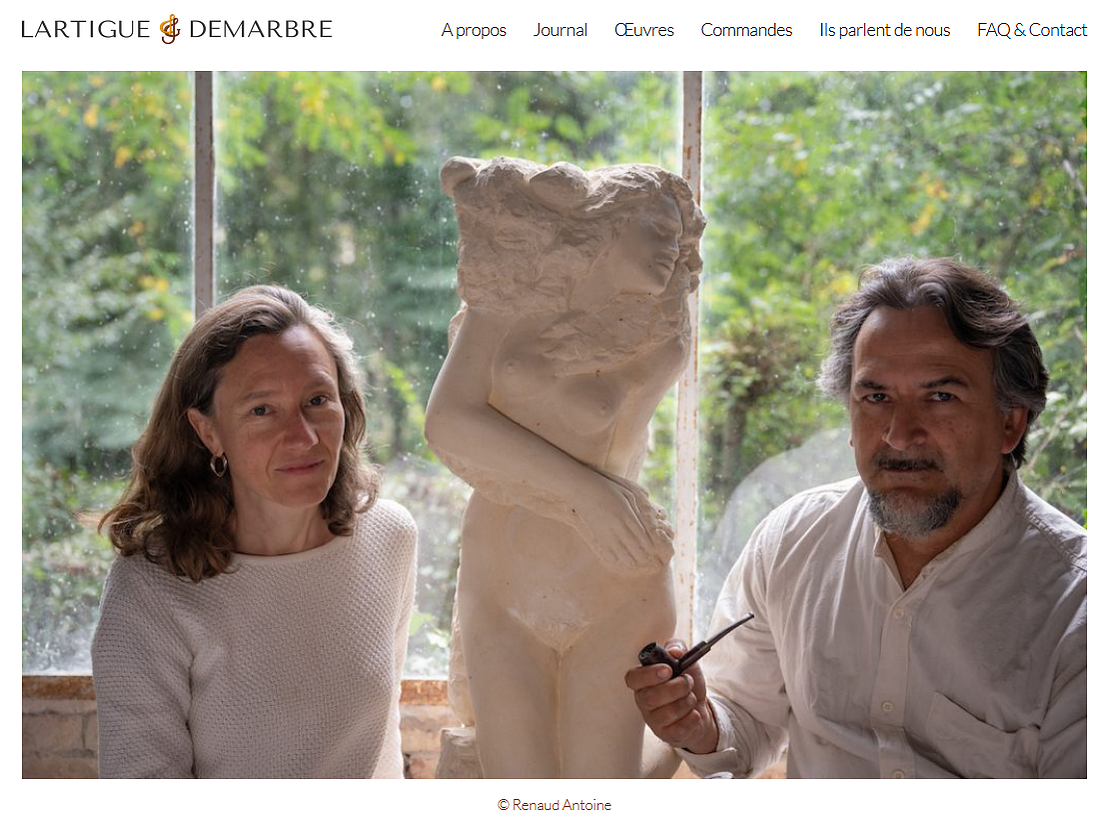Click the © Renaud Antoine photo credit
The width and height of the screenshot is (1099, 826).
(x=554, y=805)
